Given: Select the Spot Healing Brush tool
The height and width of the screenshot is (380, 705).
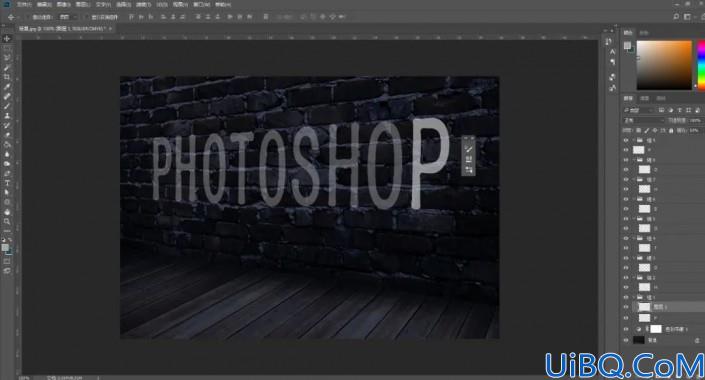Looking at the screenshot, I should (x=7, y=97).
